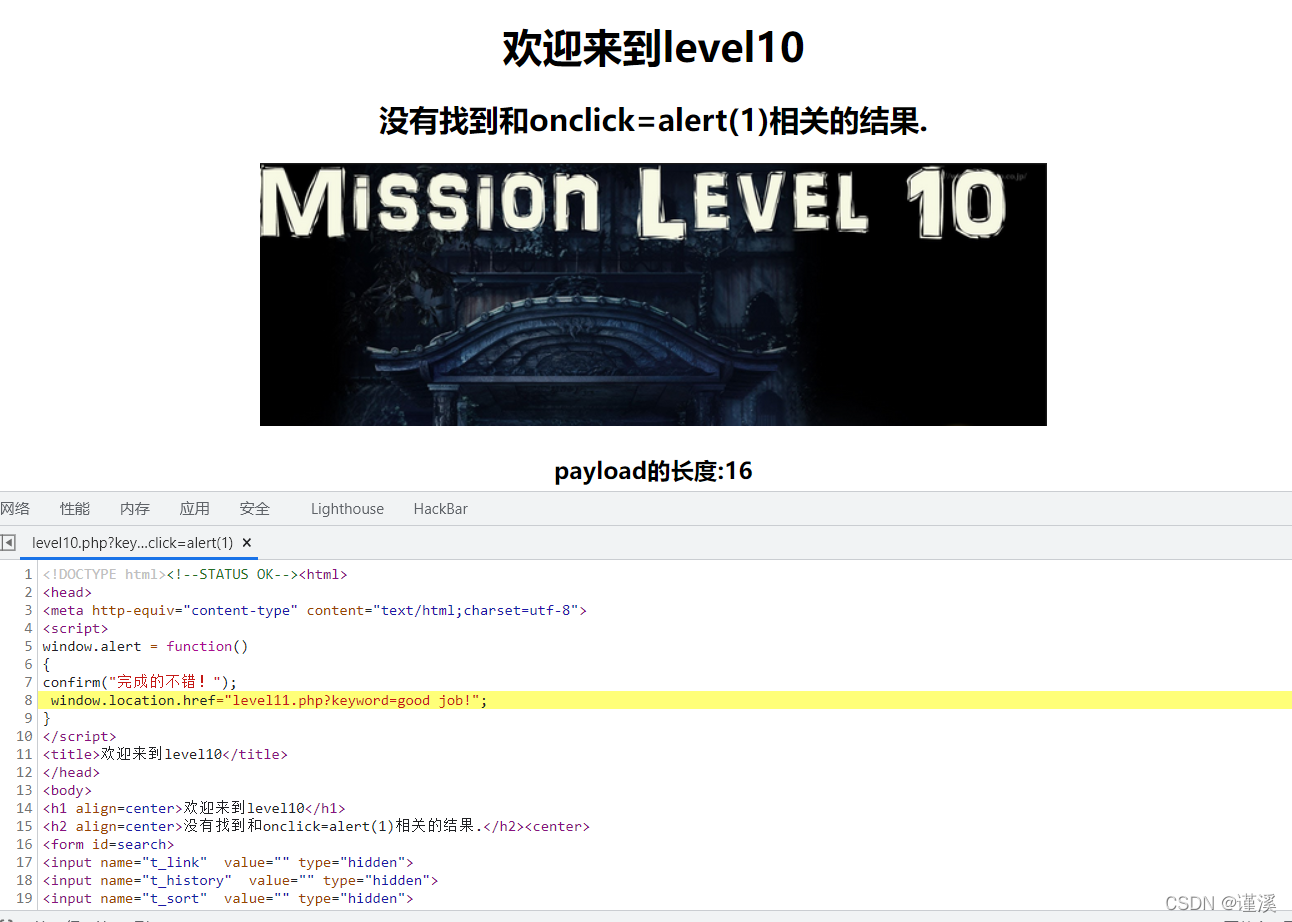Click line number 19 in the gutter
1292x922 pixels.
(25, 899)
